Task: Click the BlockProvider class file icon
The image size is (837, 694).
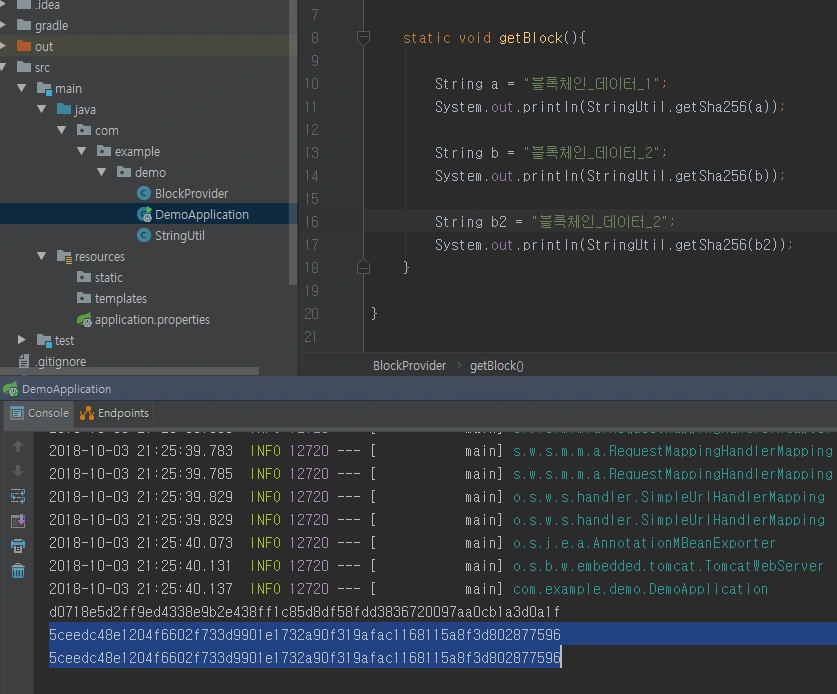Action: click(144, 193)
